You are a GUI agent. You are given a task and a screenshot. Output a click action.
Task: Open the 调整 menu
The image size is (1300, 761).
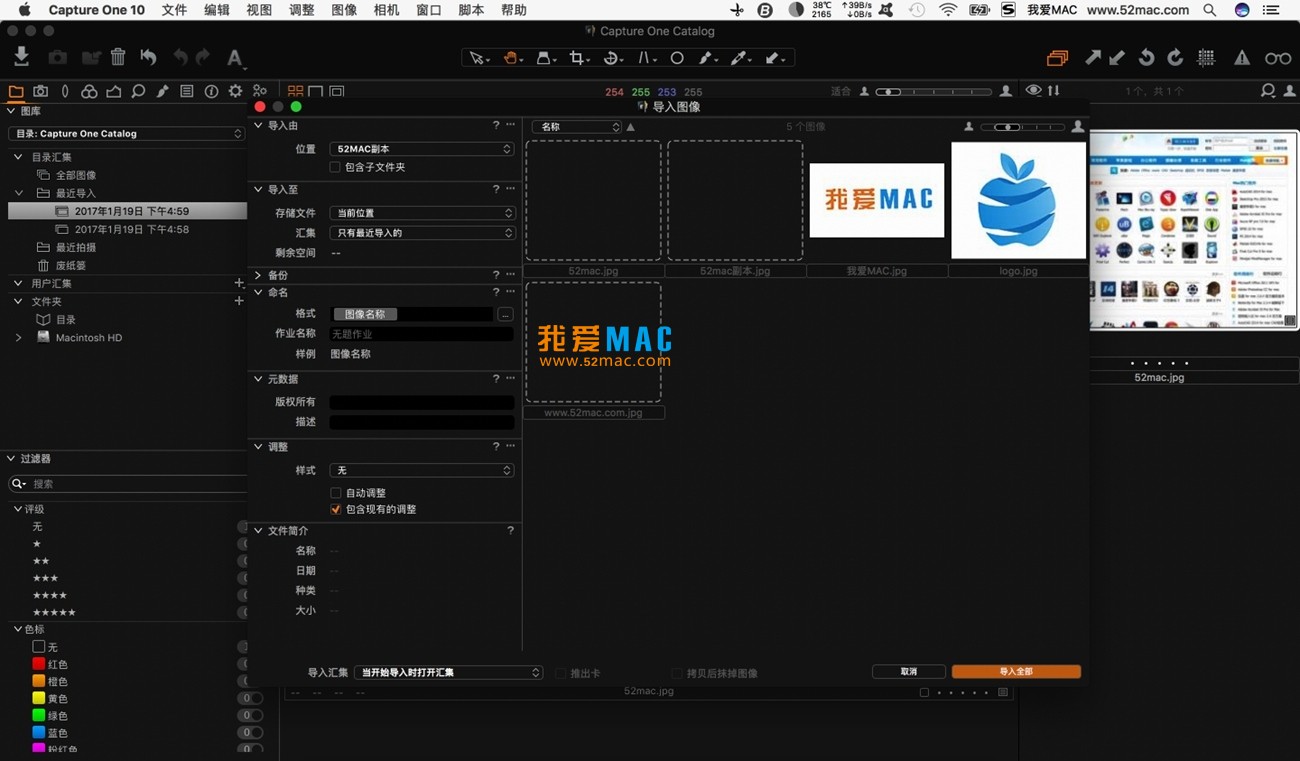[301, 10]
